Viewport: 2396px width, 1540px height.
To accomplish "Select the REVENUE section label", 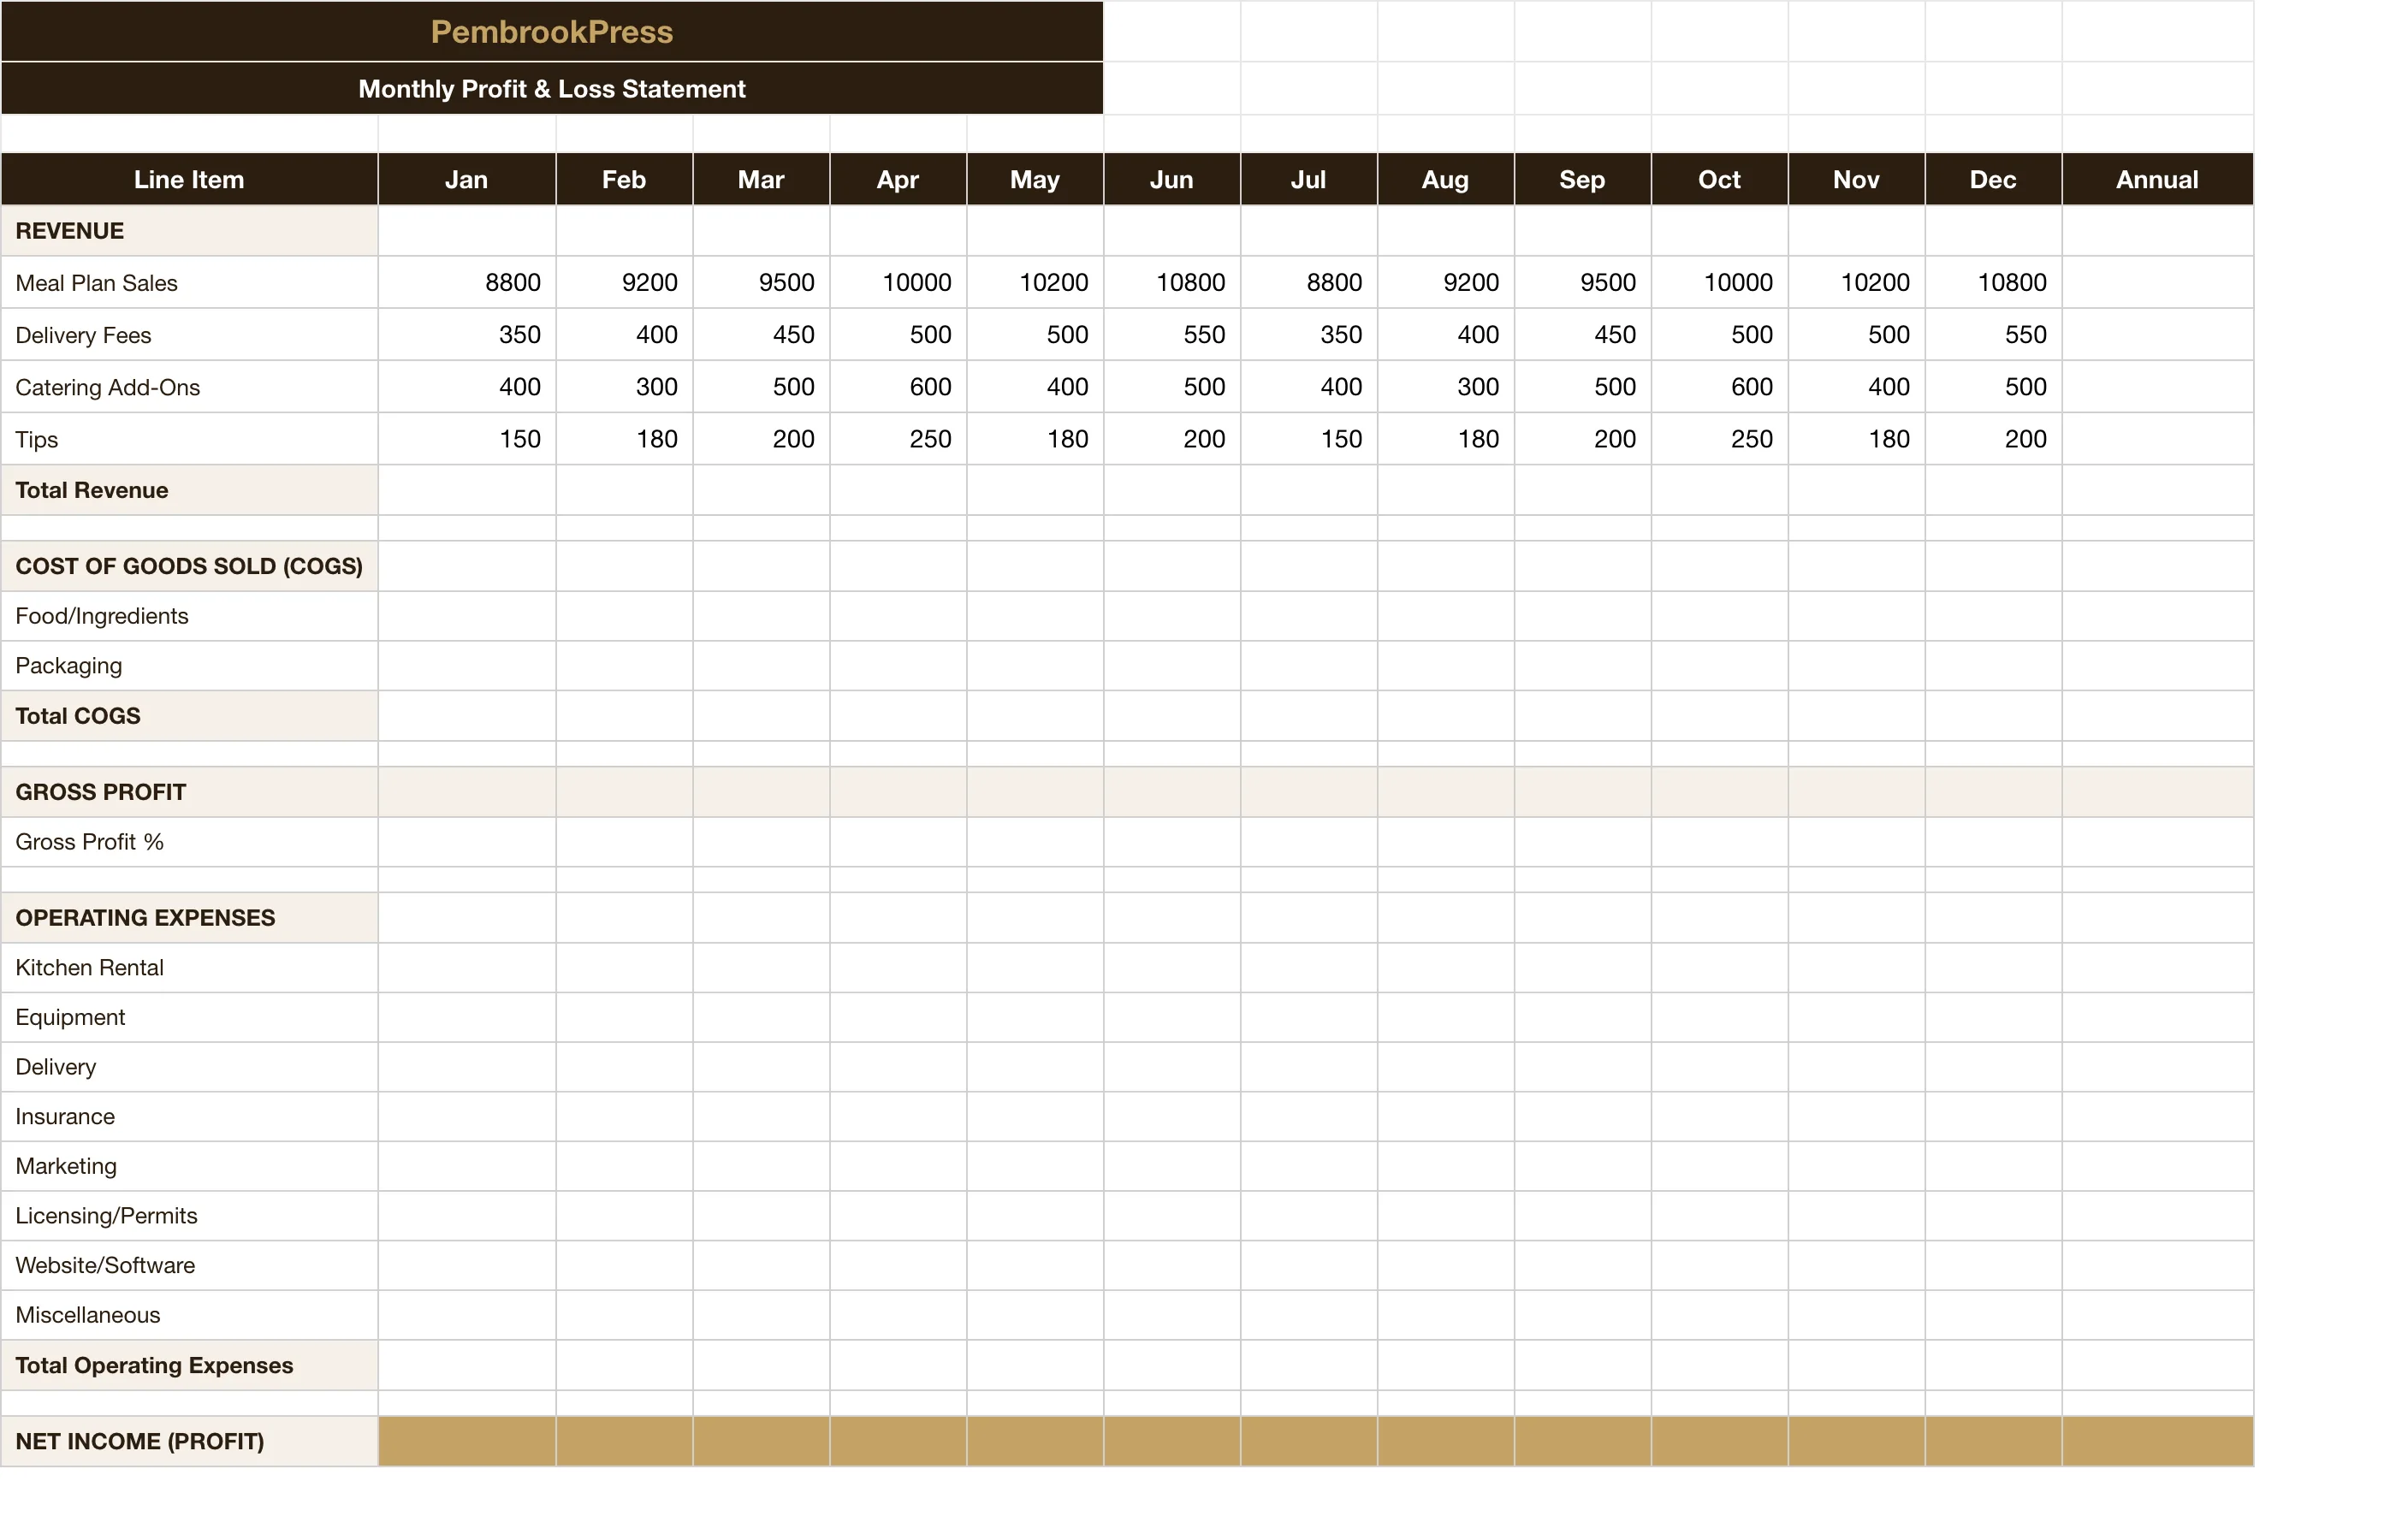I will click(x=189, y=231).
